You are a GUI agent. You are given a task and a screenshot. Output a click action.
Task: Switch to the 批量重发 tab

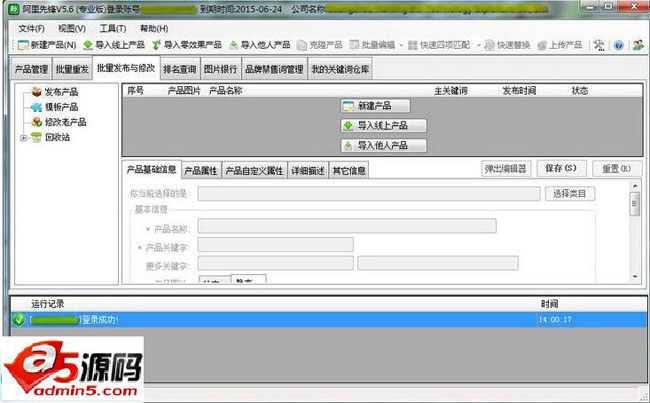[72, 69]
